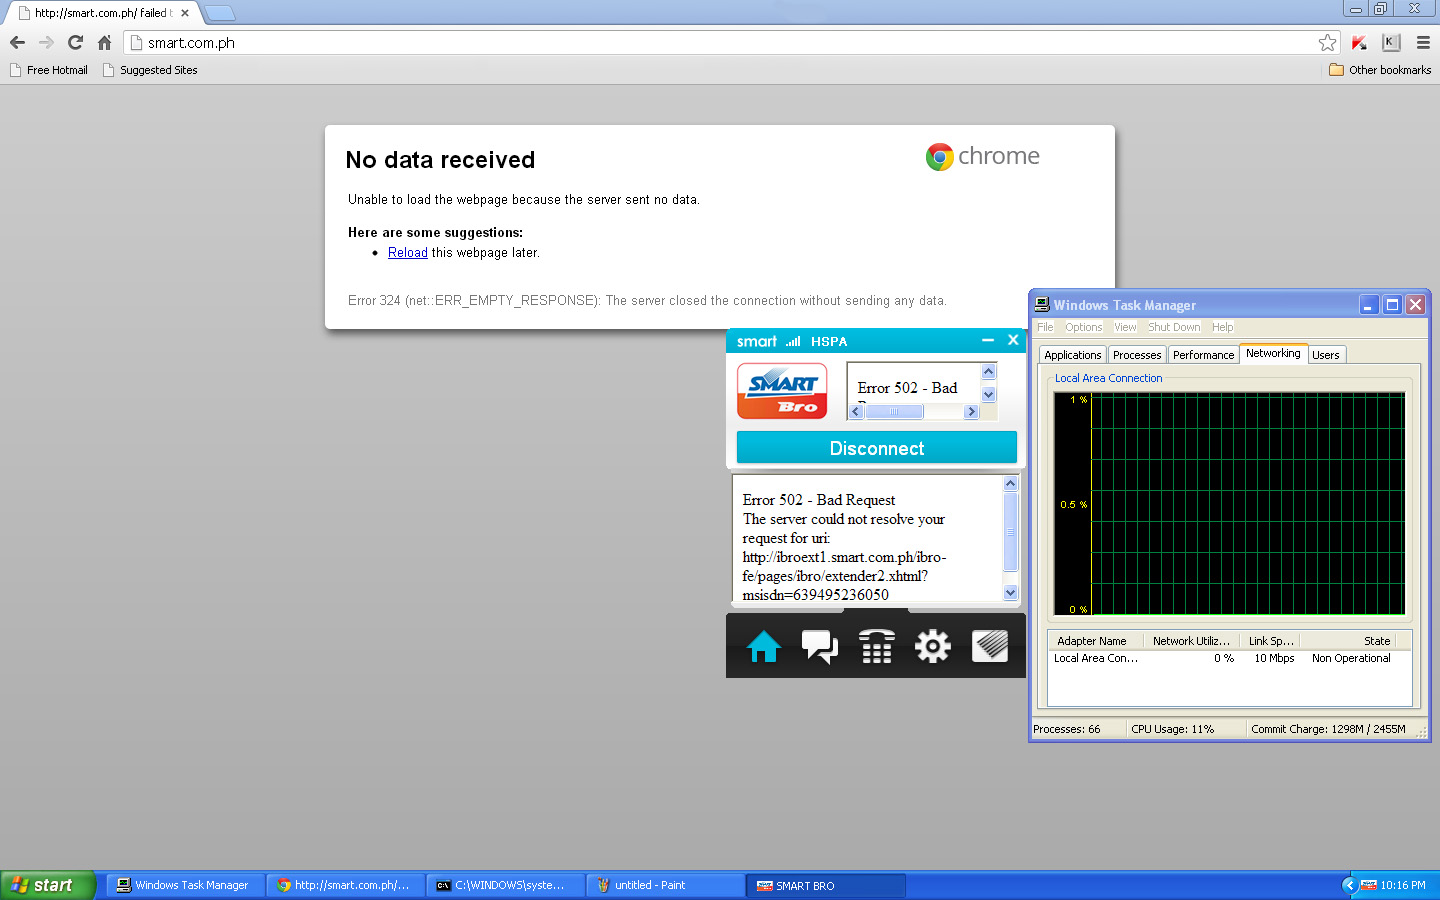
Task: Click the Free Hotmail bookmark
Action: pyautogui.click(x=49, y=70)
